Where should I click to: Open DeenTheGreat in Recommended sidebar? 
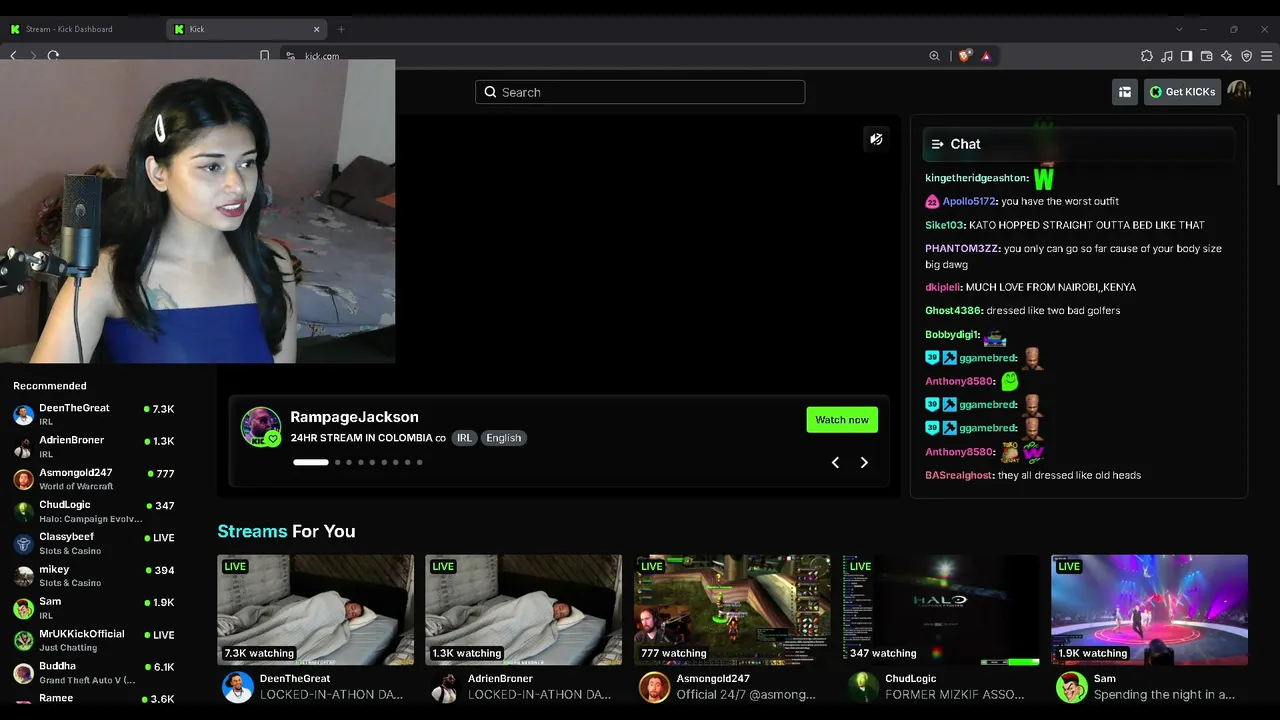[x=95, y=414]
